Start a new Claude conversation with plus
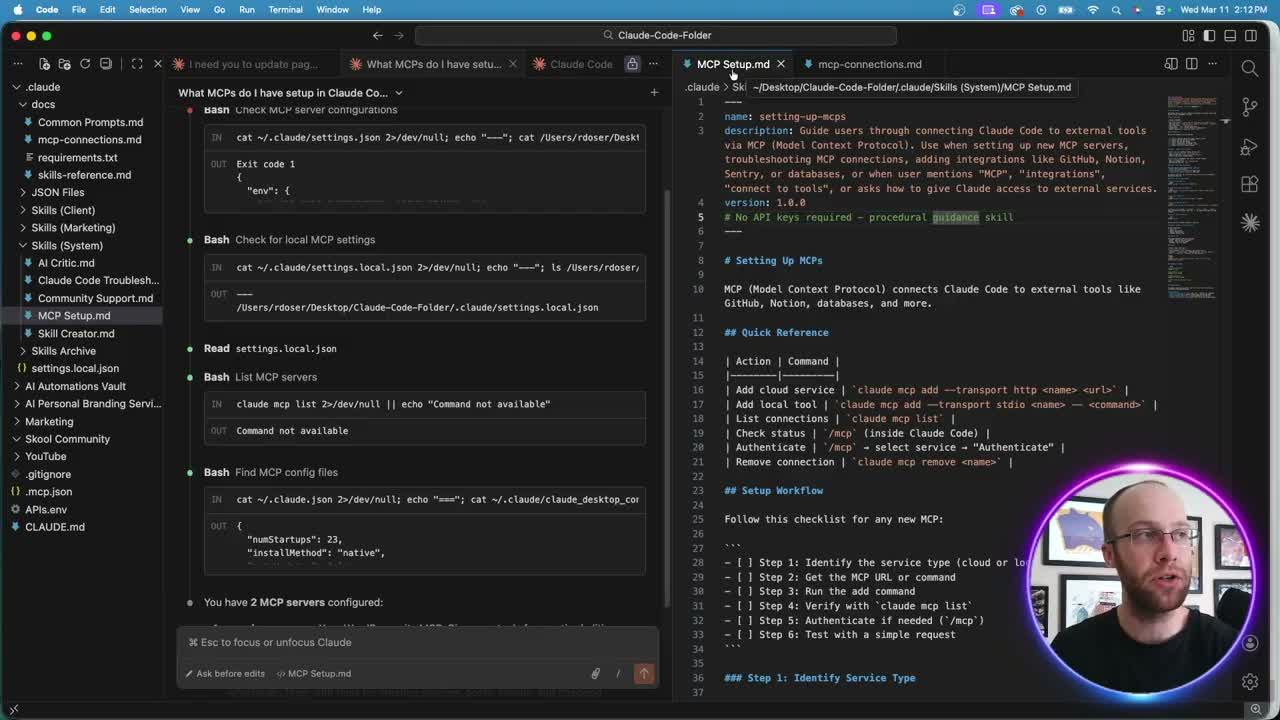Screen dimensions: 1280x720 654,93
